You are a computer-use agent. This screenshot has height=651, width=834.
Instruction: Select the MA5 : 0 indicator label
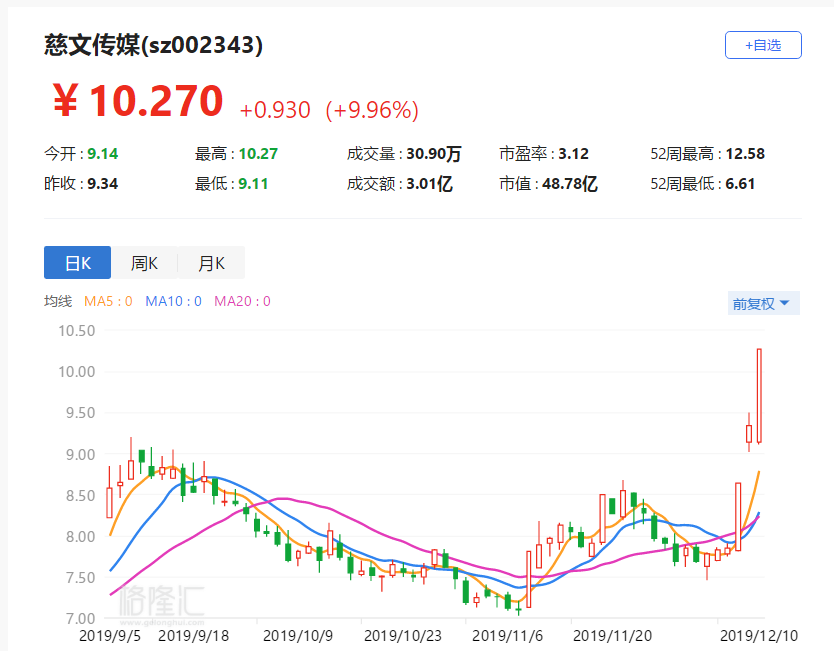pos(108,302)
